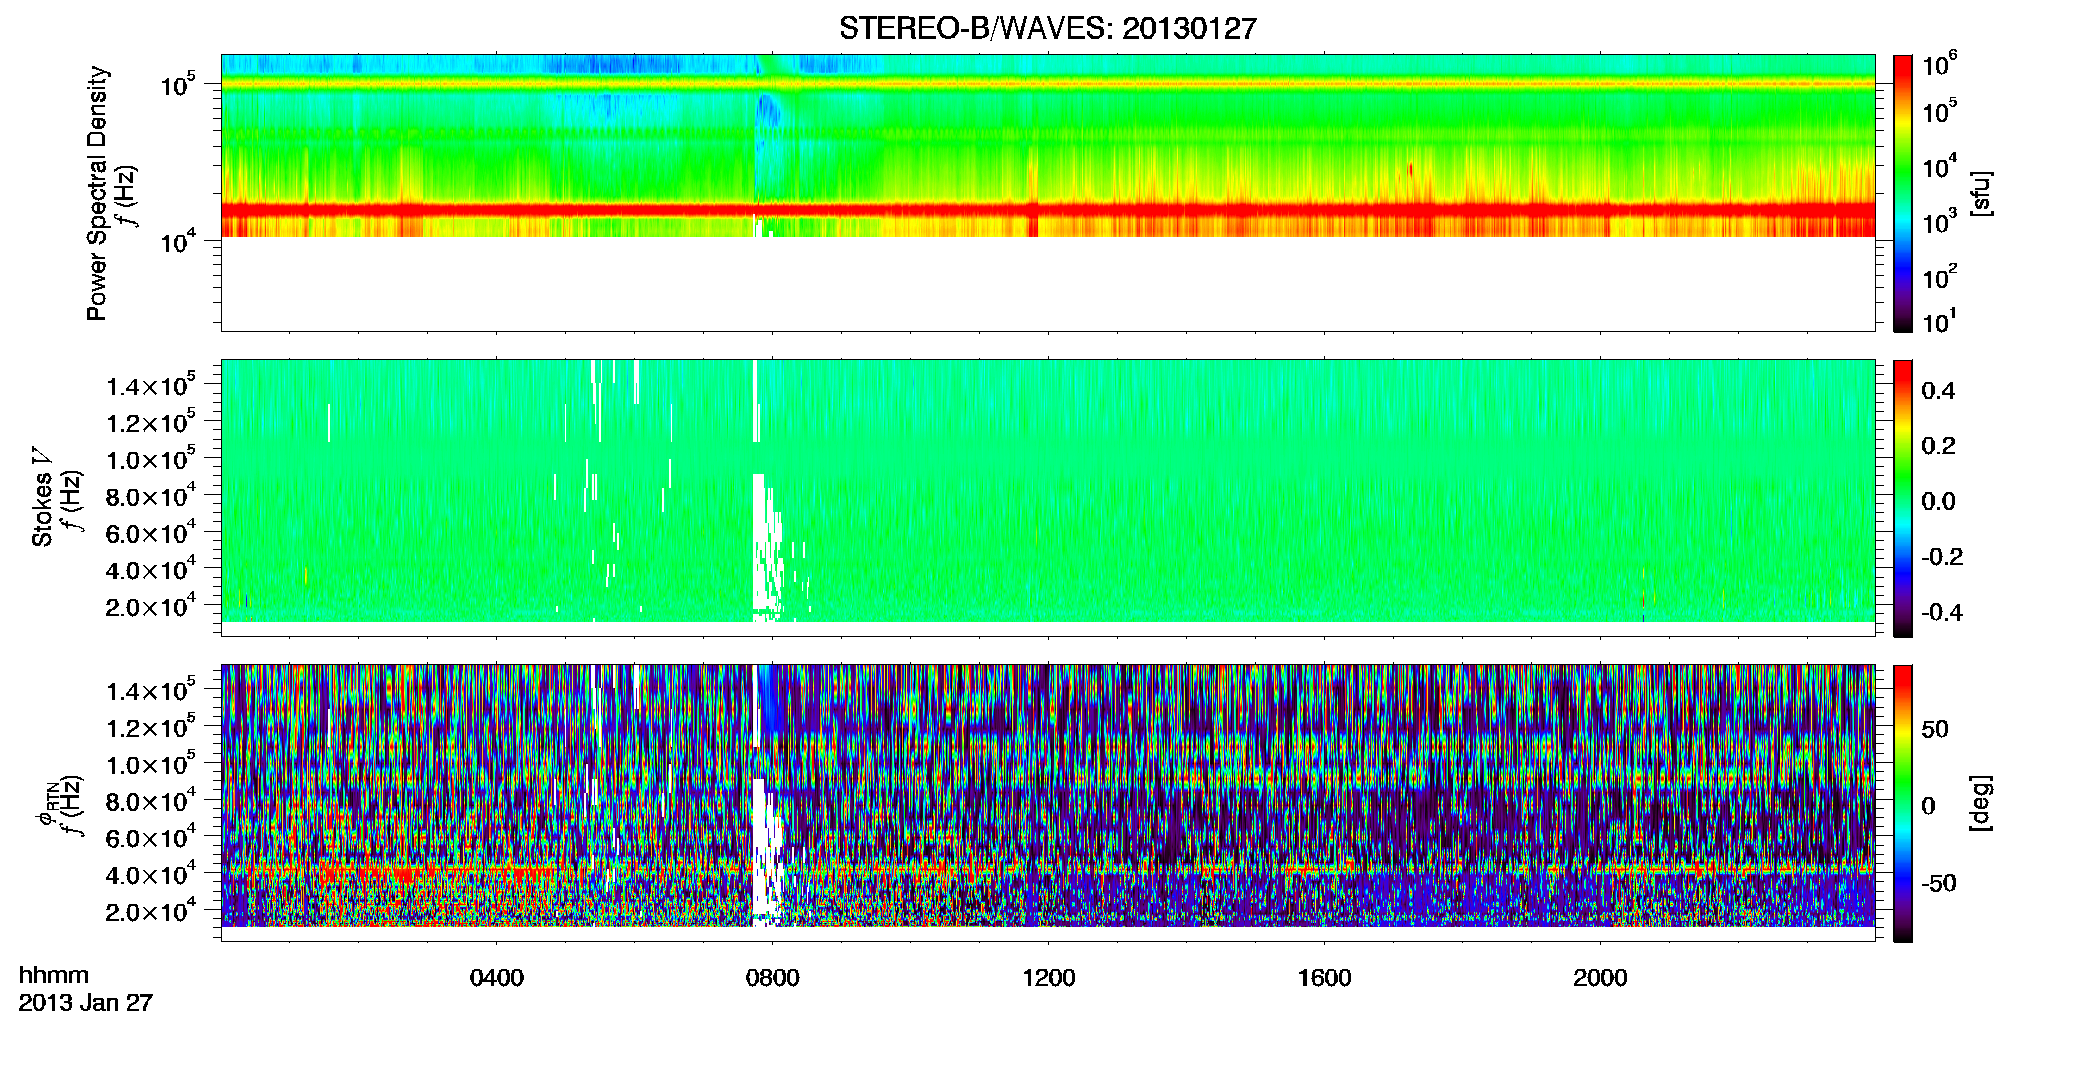Click the "-50" label on deg colorbar
The width and height of the screenshot is (2096, 1080).
pos(1939,883)
